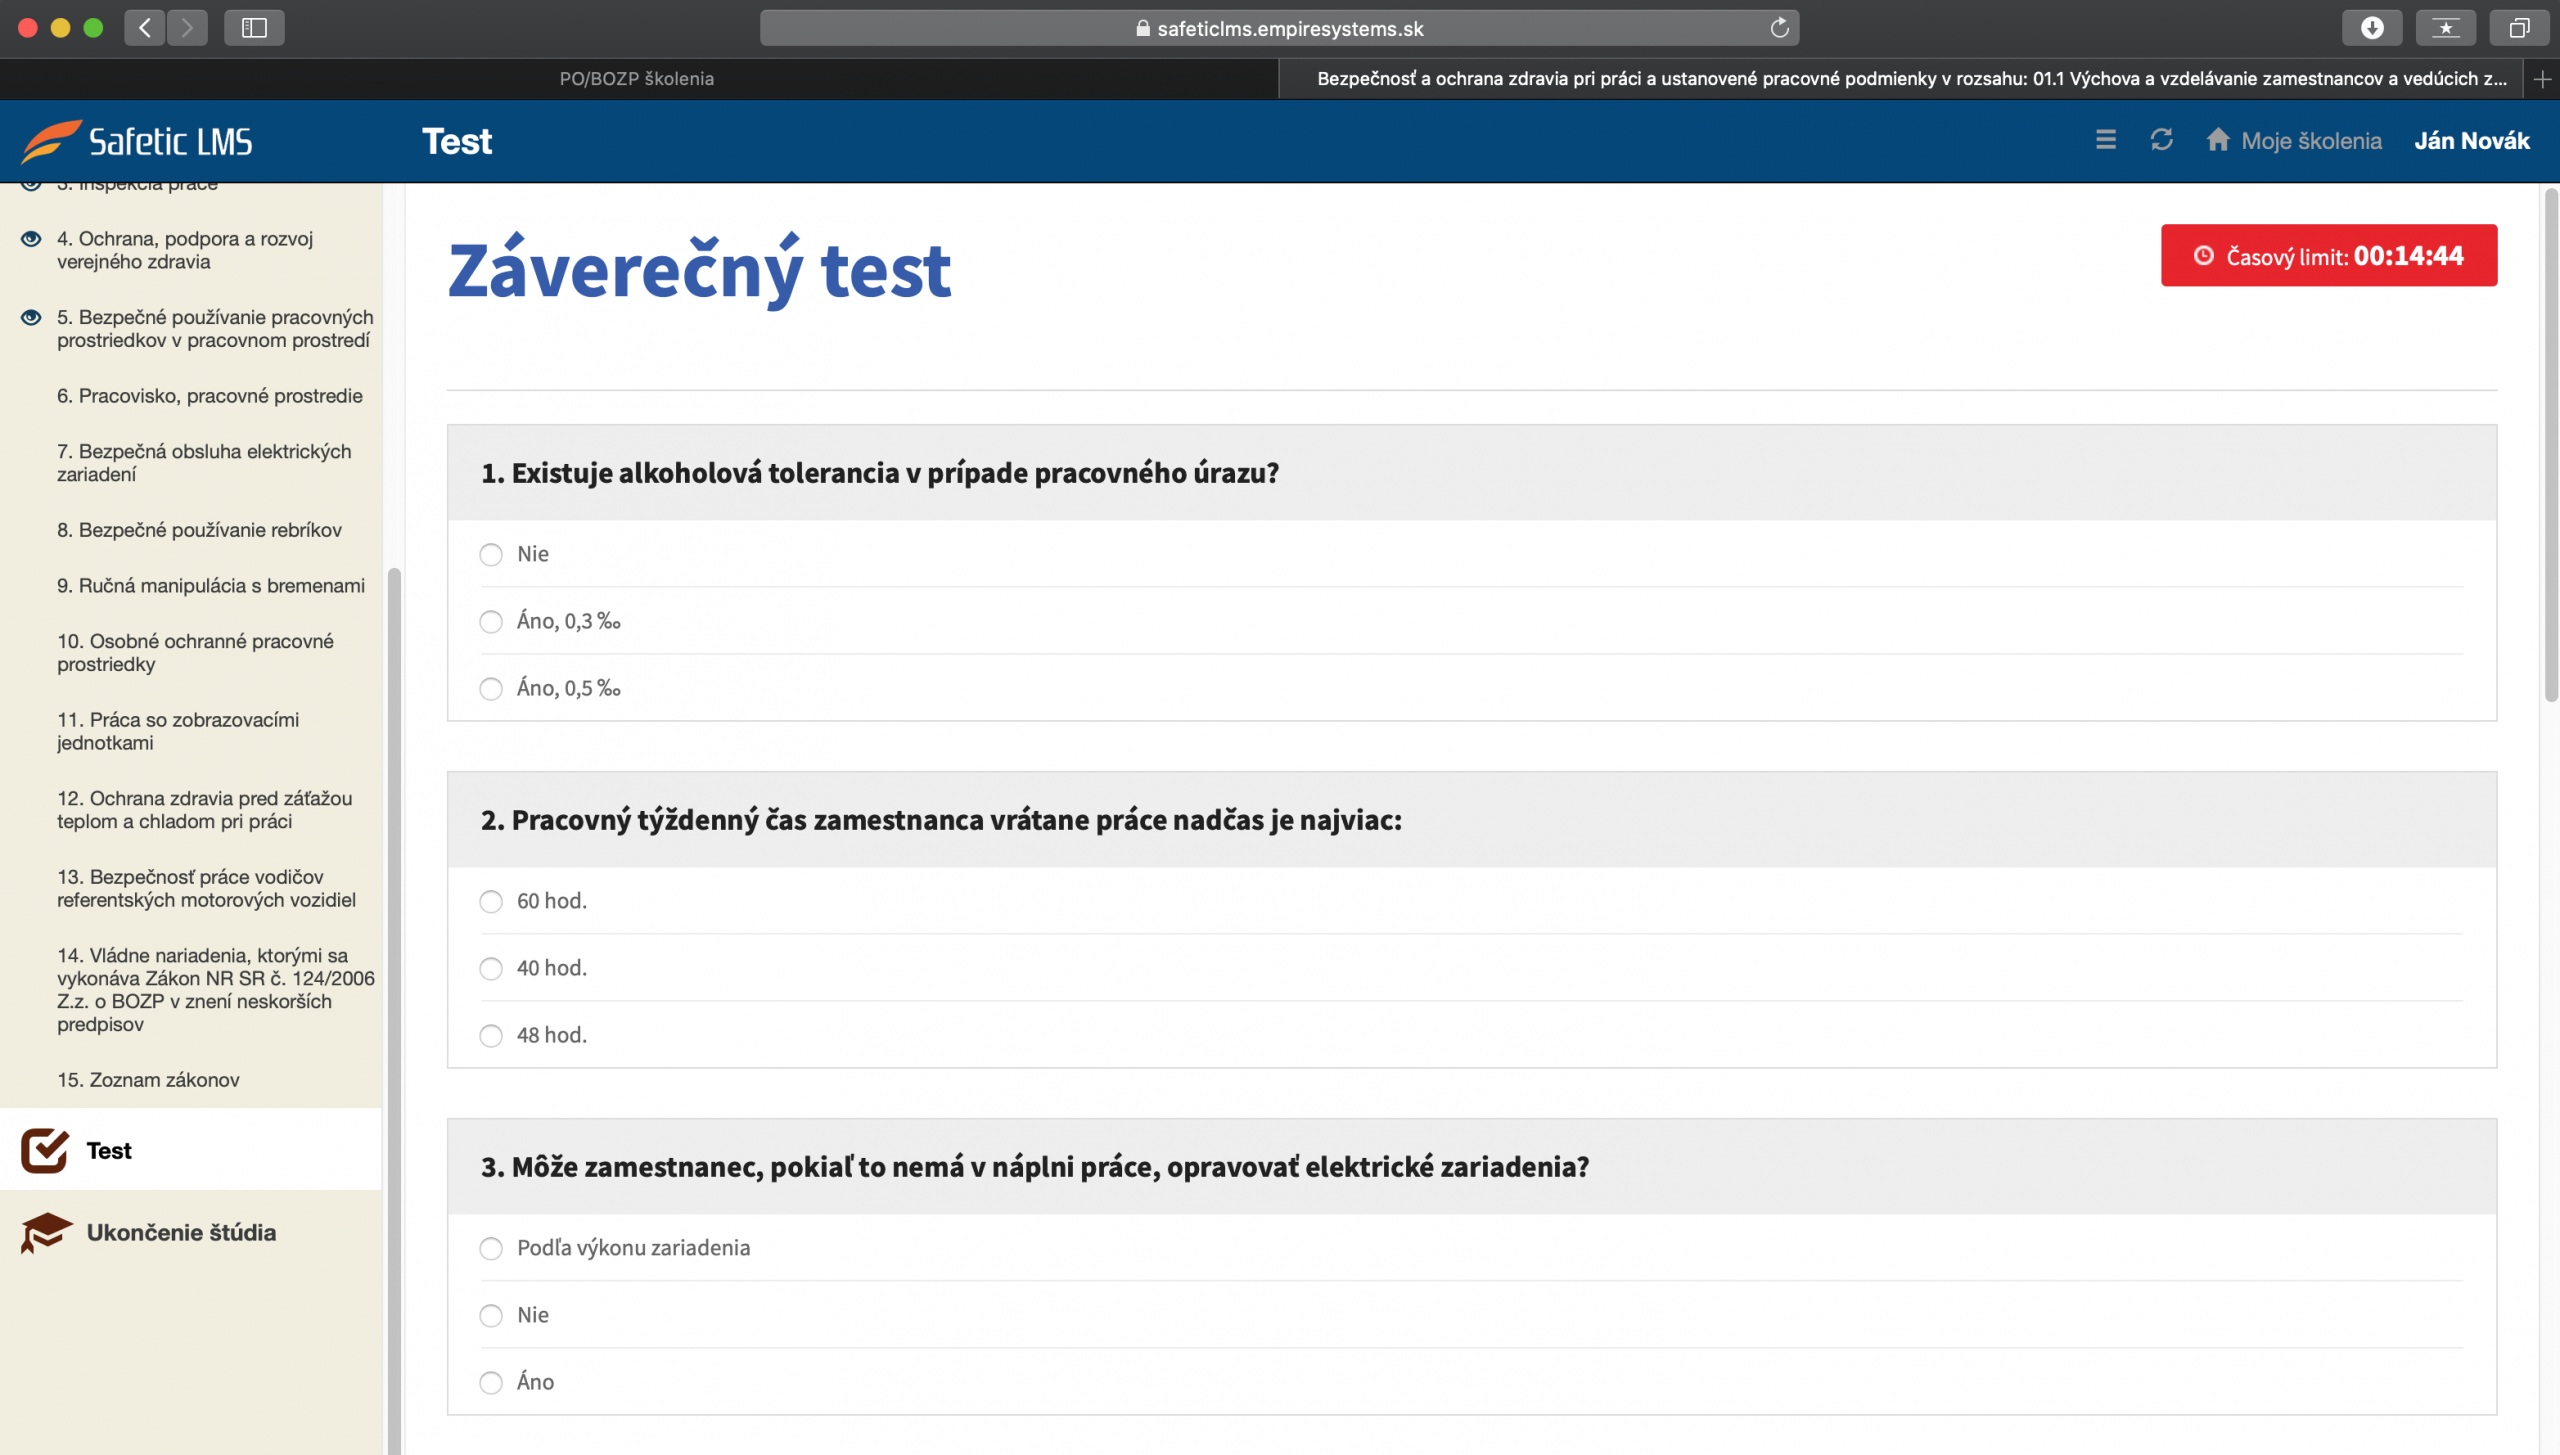The height and width of the screenshot is (1455, 2560).
Task: Click the refresh sync icon in header
Action: click(2161, 140)
